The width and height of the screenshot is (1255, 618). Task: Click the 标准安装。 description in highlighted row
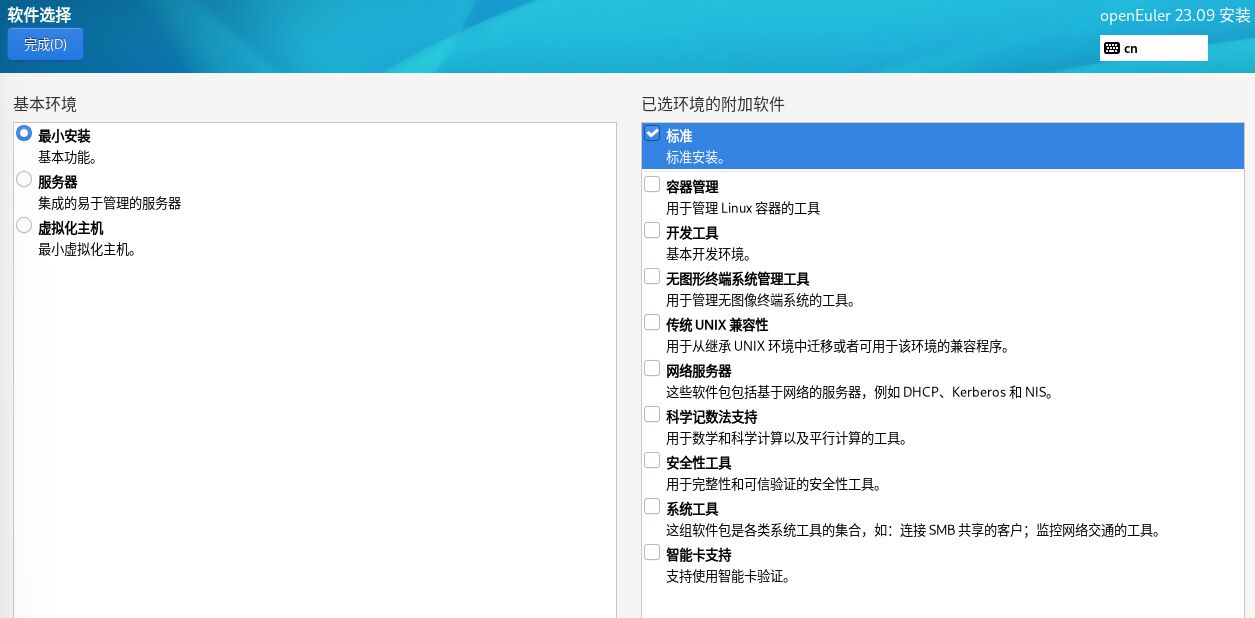coord(696,157)
